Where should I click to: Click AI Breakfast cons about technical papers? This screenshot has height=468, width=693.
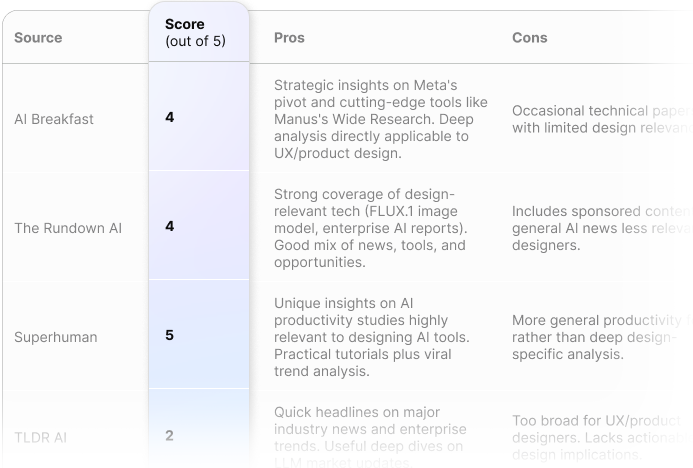tap(602, 119)
